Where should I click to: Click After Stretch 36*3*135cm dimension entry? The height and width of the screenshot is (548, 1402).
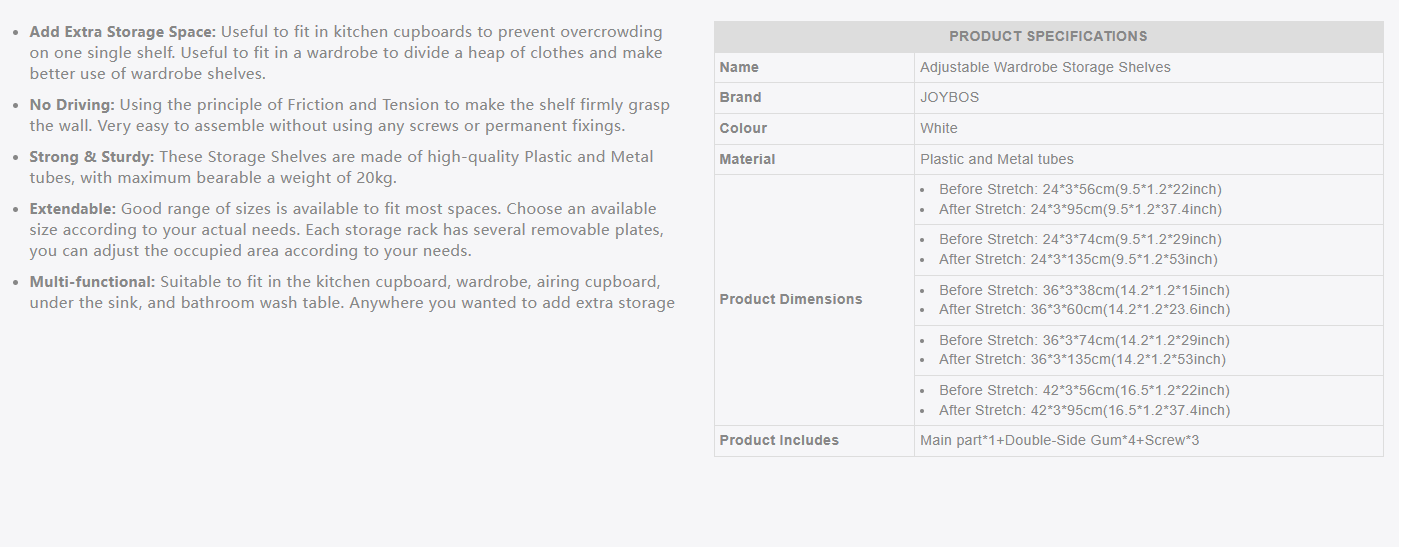tap(1082, 359)
